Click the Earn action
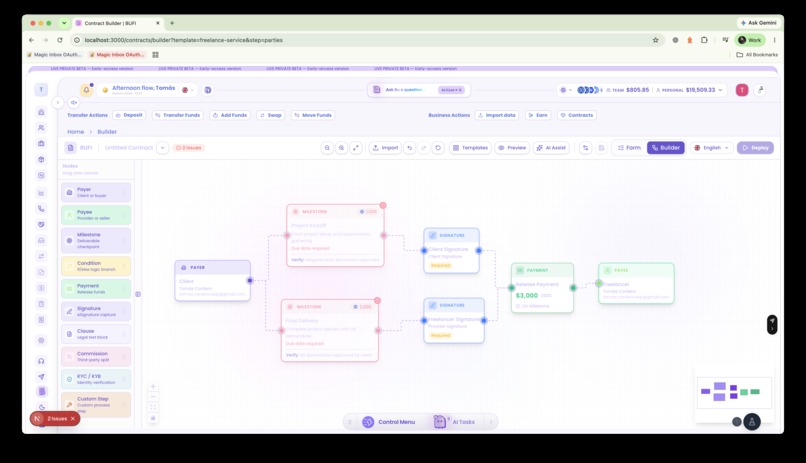 tap(538, 115)
